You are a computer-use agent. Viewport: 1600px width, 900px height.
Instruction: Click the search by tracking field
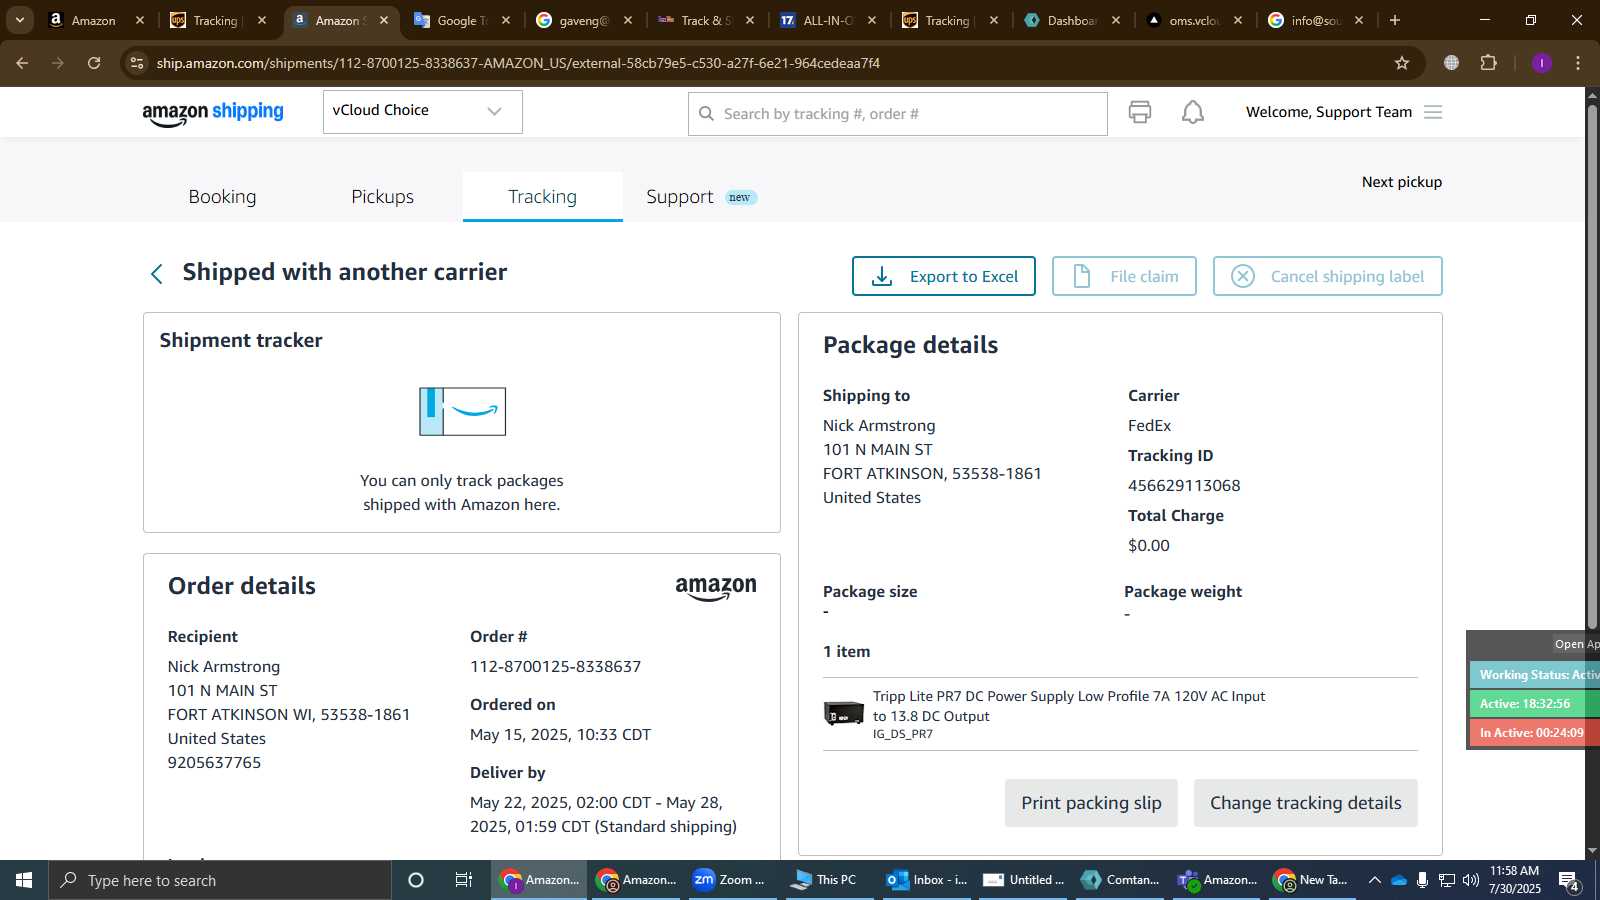point(897,114)
